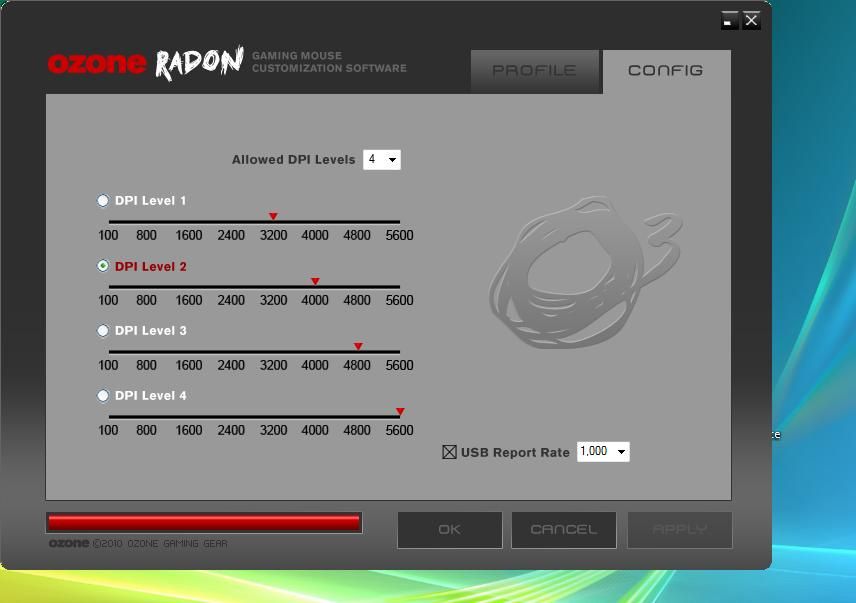Click 4000 on the DPI Level 3 scale

[x=315, y=365]
